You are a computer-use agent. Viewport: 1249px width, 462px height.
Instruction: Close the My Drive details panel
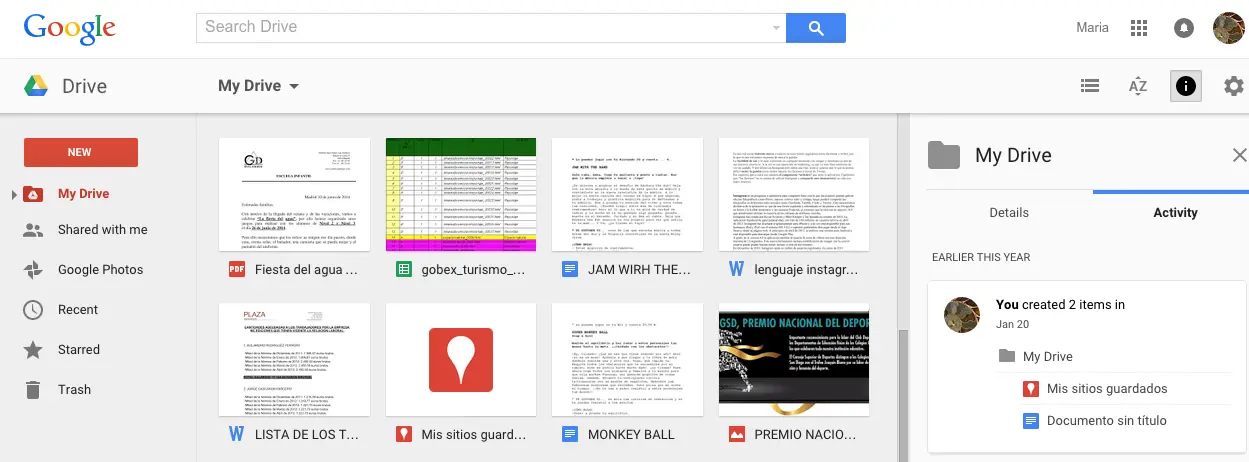click(1239, 155)
